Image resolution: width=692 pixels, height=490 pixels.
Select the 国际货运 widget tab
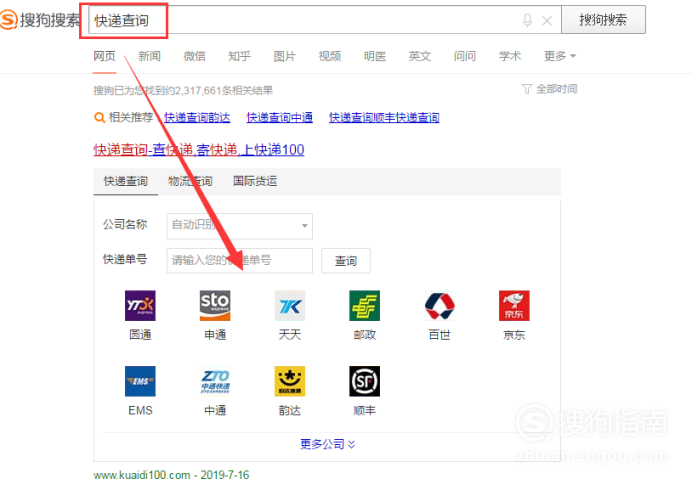(x=255, y=181)
